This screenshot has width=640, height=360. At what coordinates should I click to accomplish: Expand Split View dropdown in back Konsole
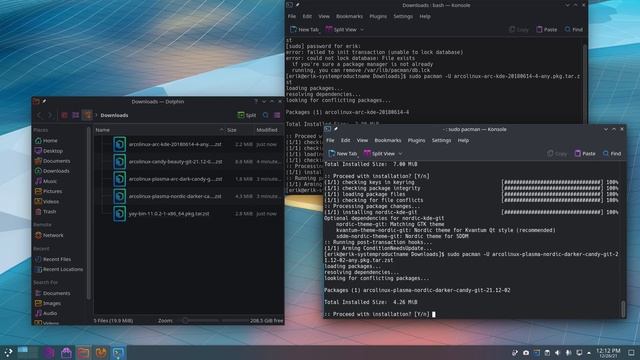[x=362, y=30]
